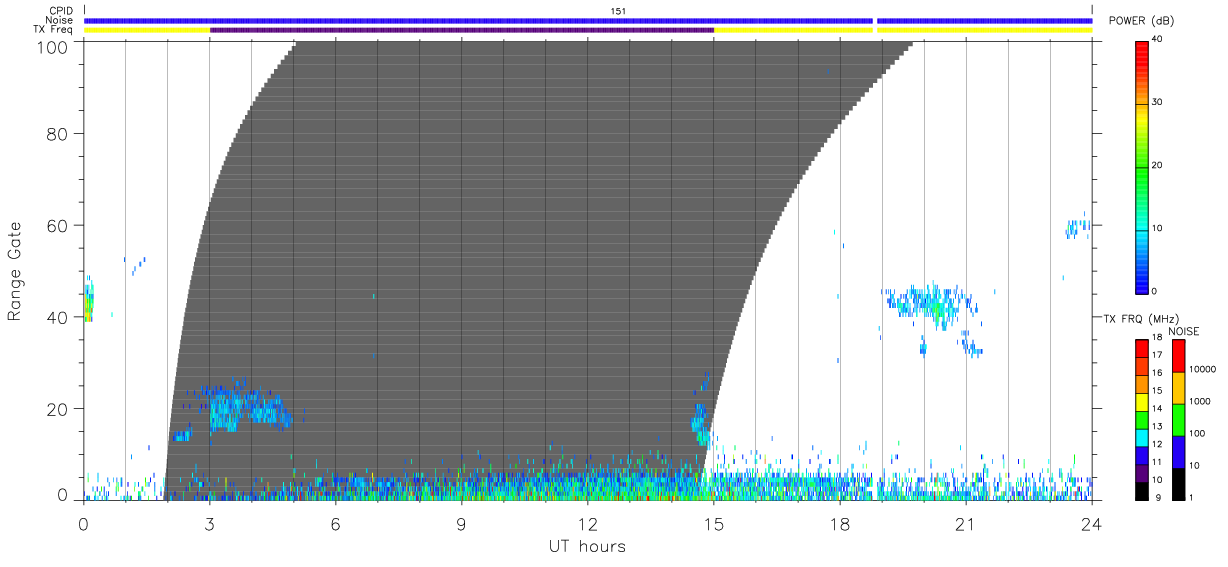Click the 15 tick on UT hours axis
Image resolution: width=1228 pixels, height=567 pixels.
pyautogui.click(x=713, y=523)
